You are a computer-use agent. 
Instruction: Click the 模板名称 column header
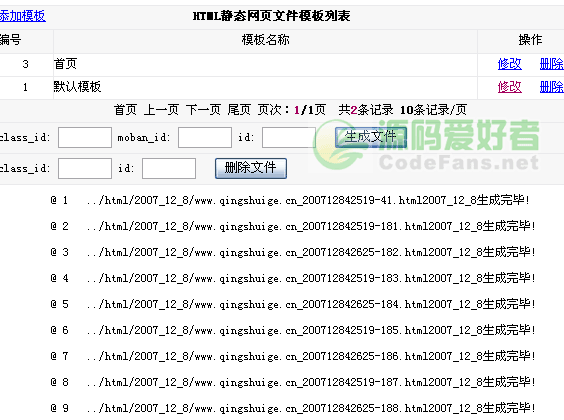coord(265,40)
